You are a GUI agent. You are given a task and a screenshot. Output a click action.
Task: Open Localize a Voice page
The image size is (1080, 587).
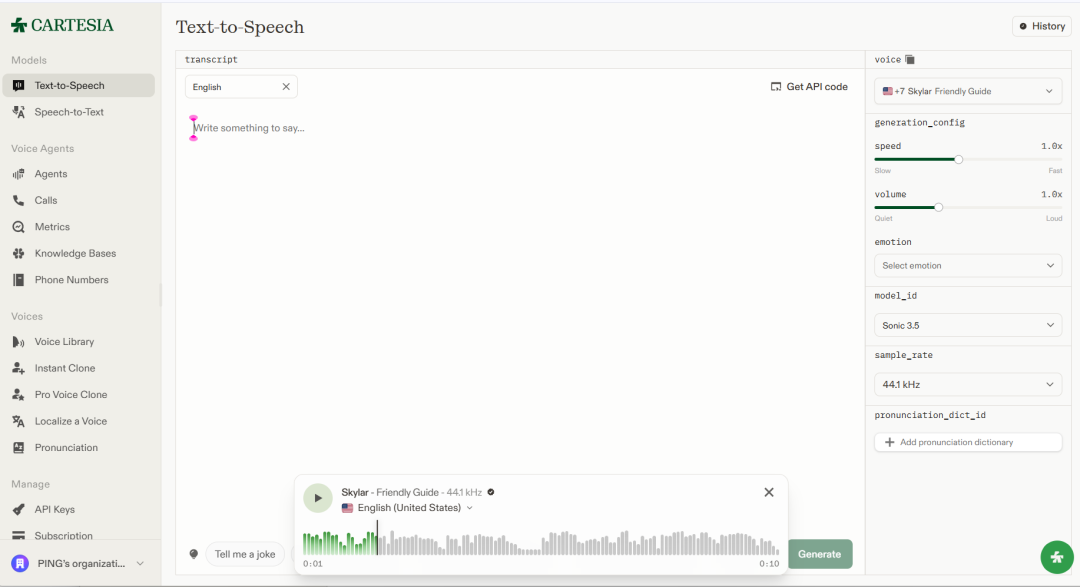click(x=79, y=421)
